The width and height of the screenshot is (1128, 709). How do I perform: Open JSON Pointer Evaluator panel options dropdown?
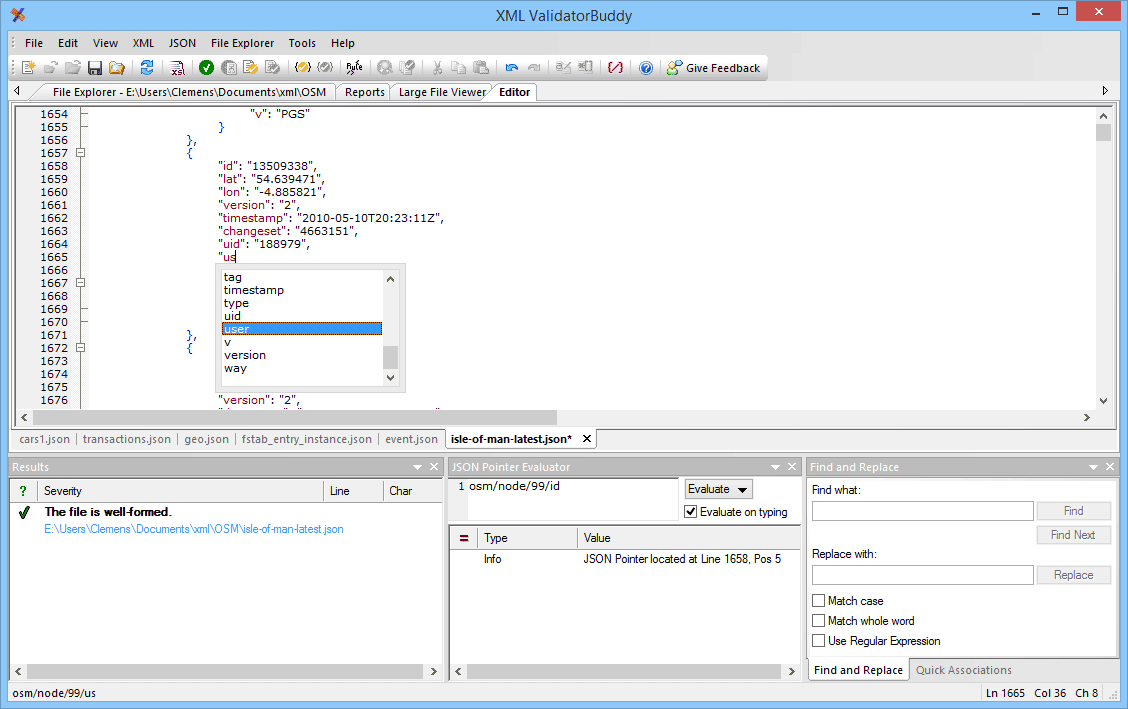point(776,467)
